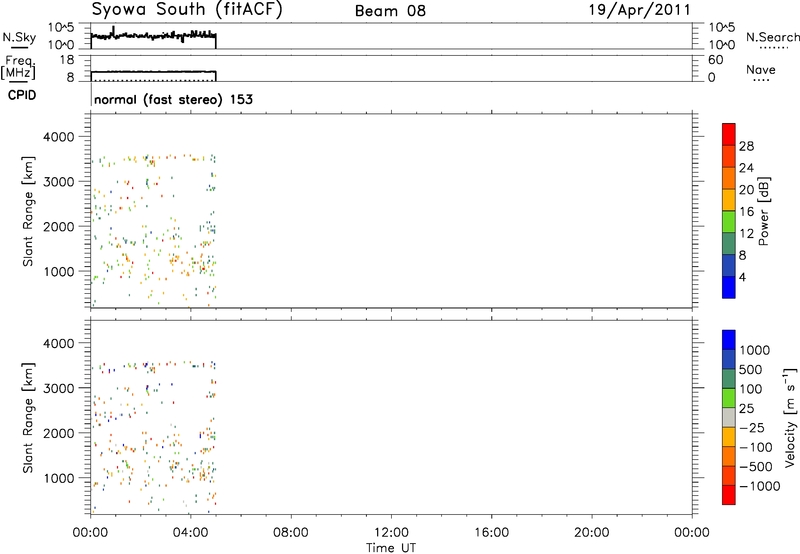
Task: Click the '4' Power colorbar label
Action: 742,278
